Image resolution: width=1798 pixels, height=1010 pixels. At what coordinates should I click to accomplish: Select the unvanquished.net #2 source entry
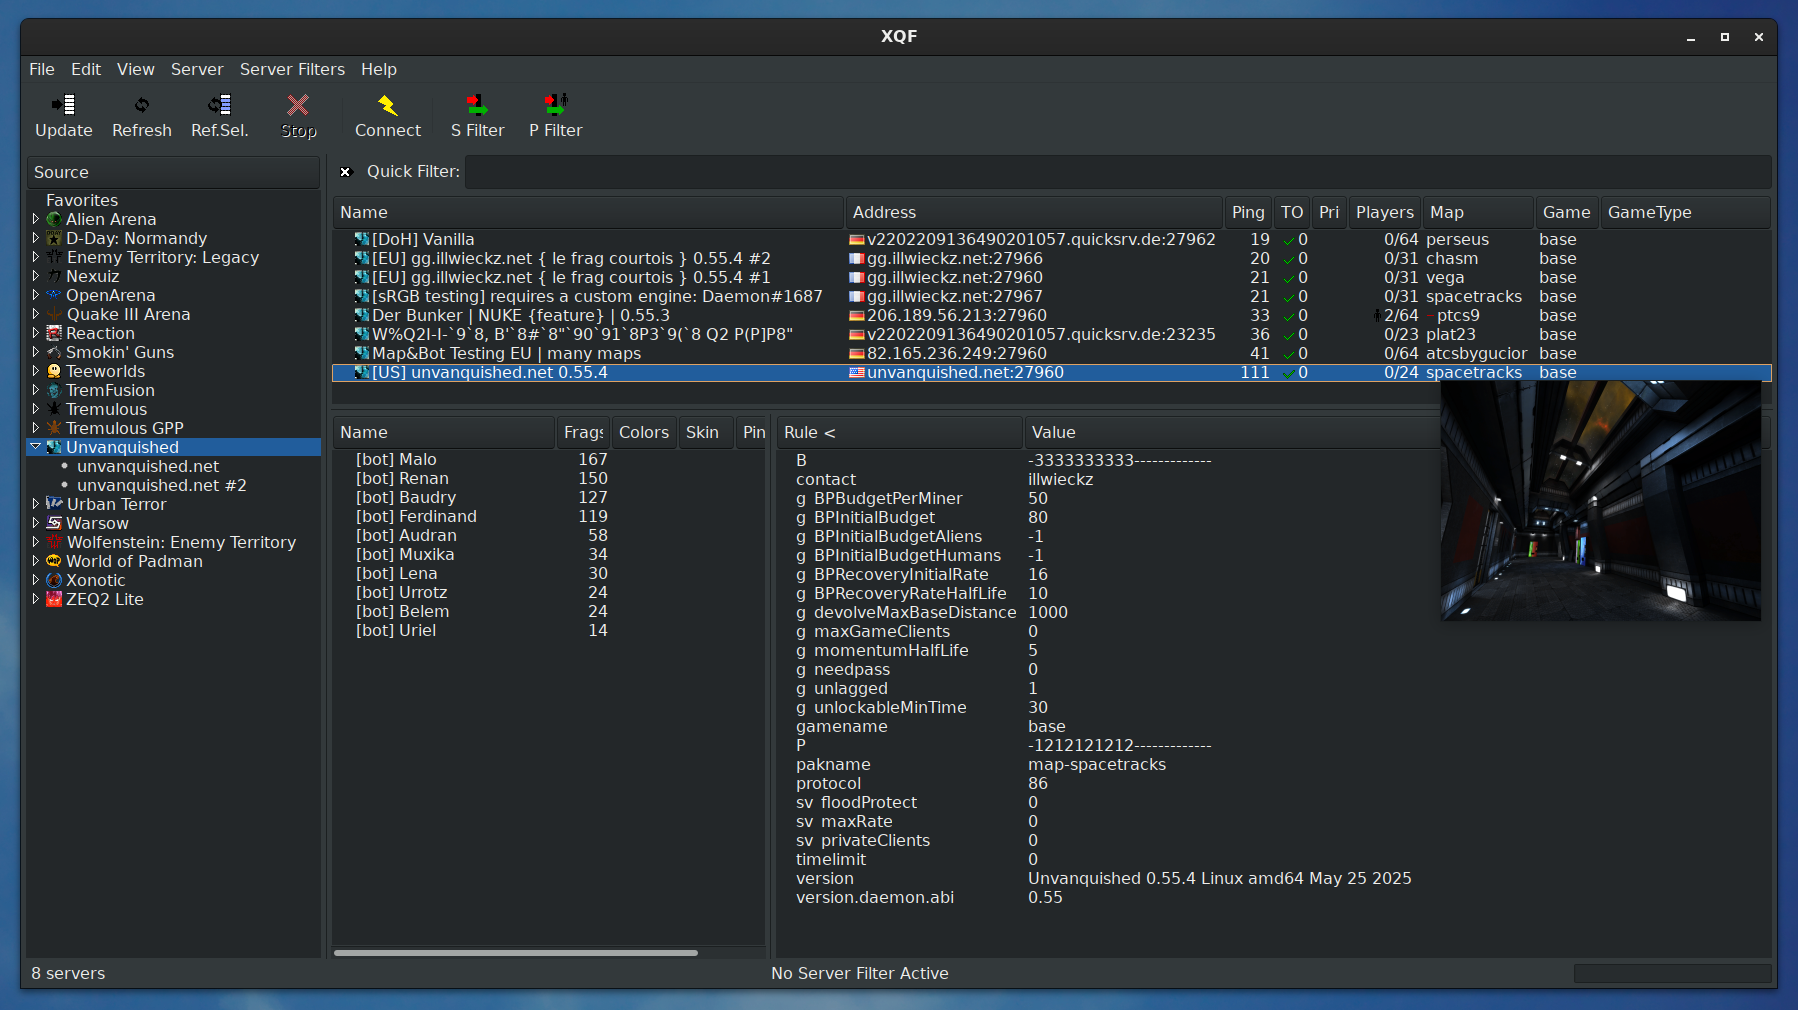pyautogui.click(x=162, y=485)
